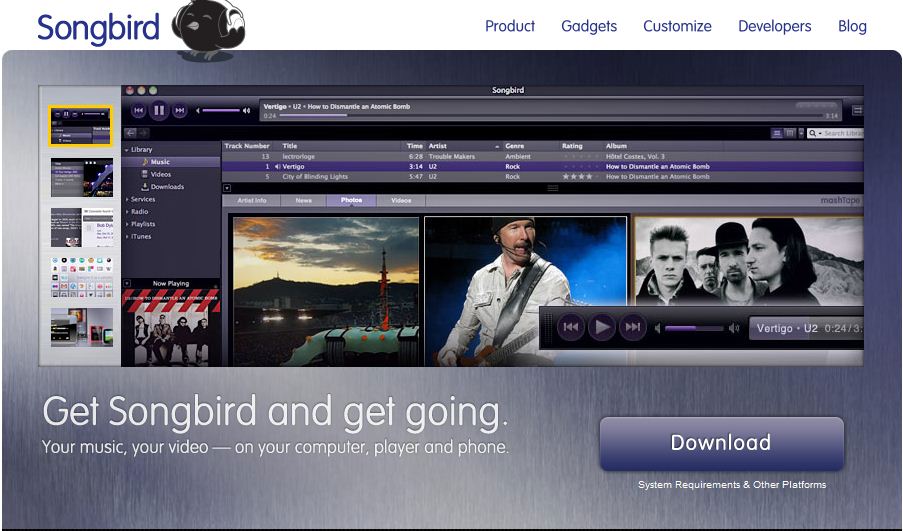Go forward with the right arrow navigation button
The height and width of the screenshot is (531, 903).
(143, 133)
